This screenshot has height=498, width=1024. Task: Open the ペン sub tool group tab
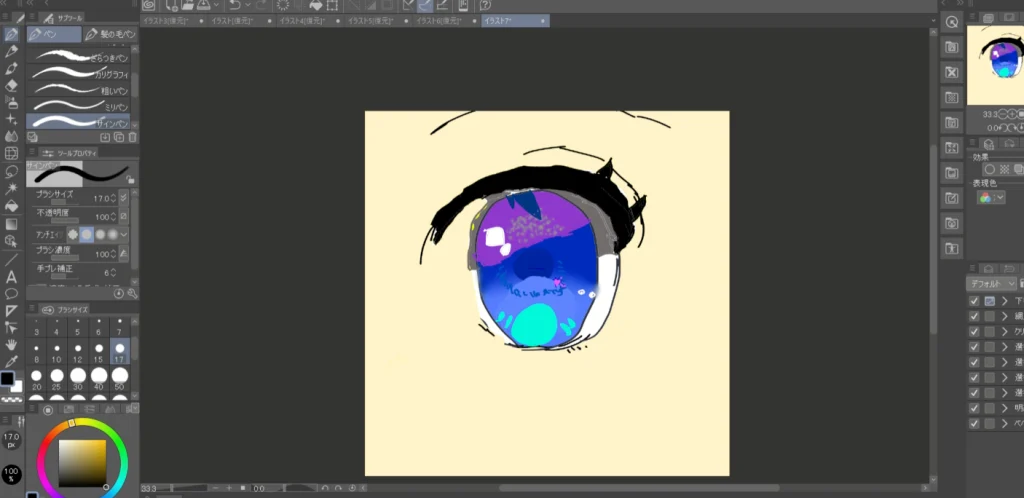[54, 34]
